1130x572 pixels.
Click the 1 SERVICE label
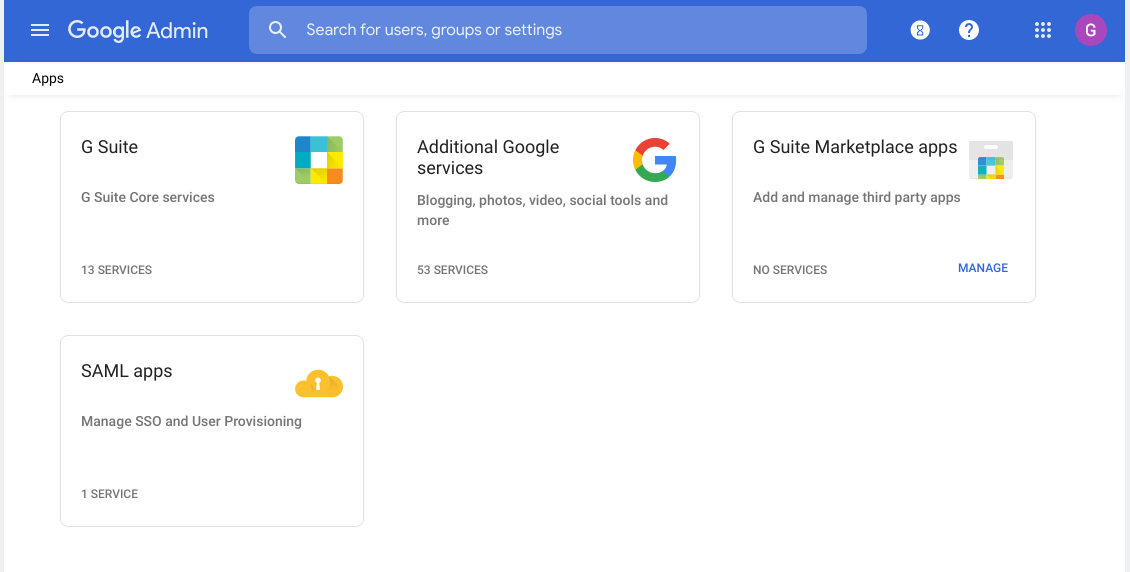click(x=110, y=494)
